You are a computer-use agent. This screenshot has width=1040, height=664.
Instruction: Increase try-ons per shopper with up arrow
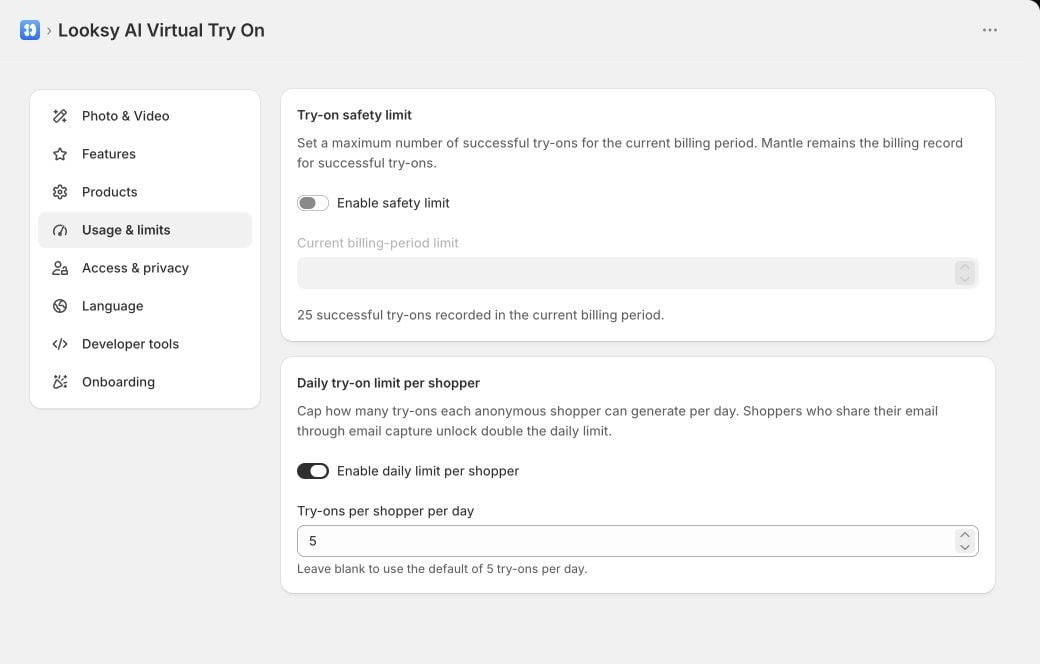point(965,535)
